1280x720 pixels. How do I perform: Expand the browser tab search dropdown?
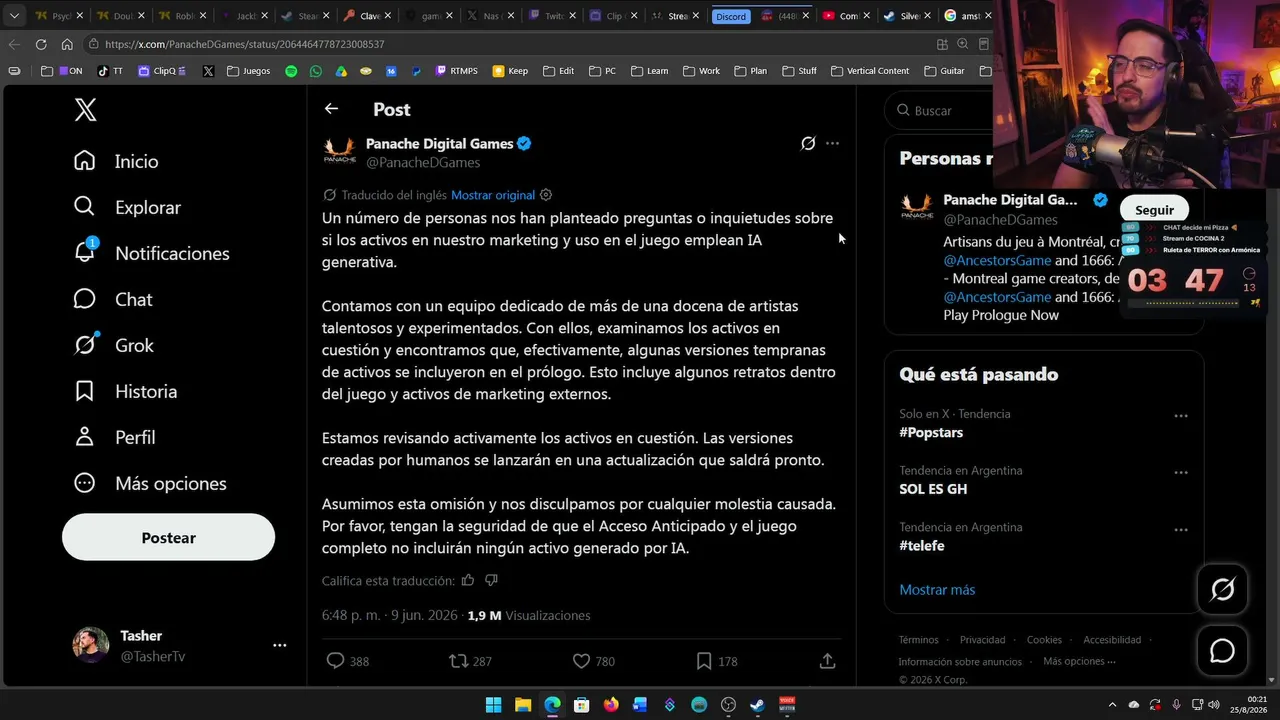click(x=14, y=16)
